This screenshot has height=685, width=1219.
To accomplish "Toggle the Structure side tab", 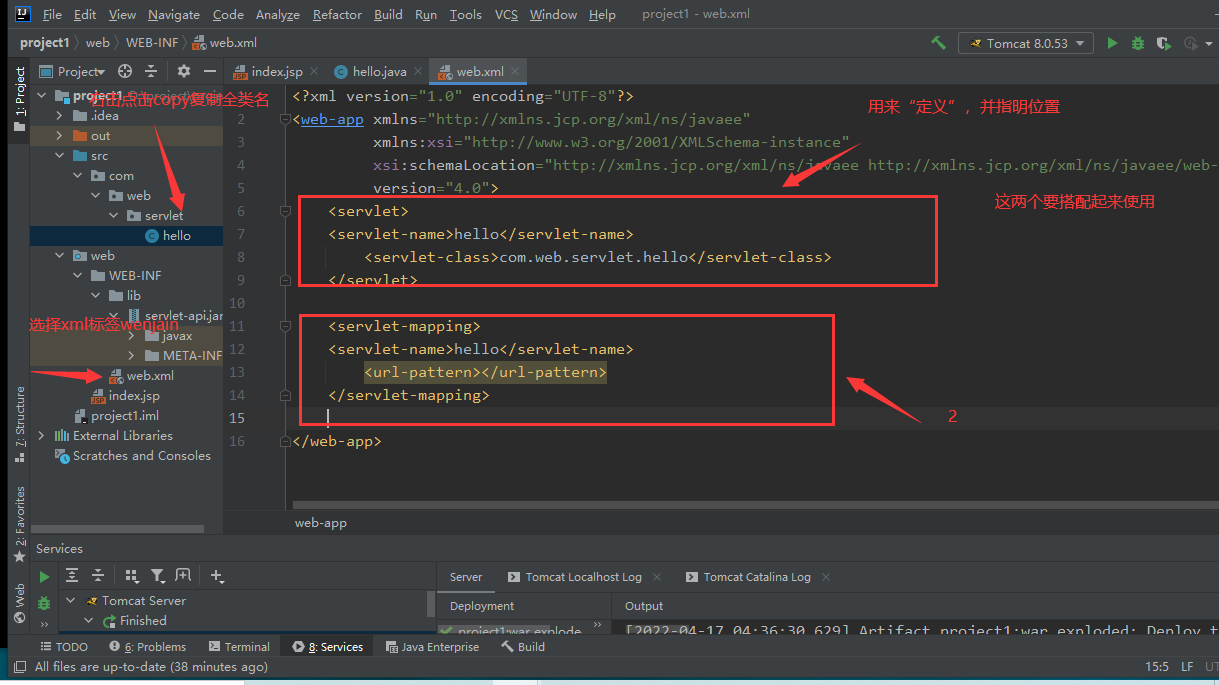I will tap(19, 424).
